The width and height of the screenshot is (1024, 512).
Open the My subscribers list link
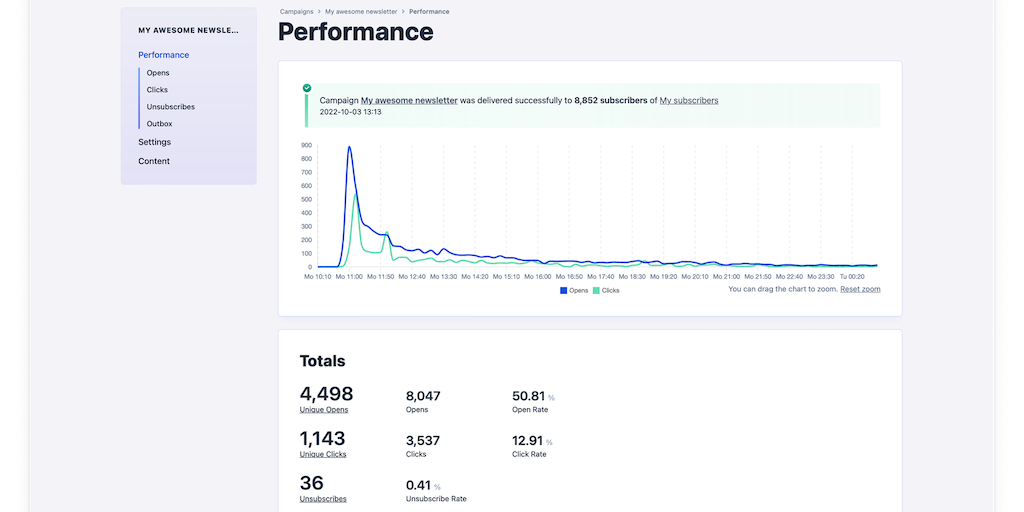(689, 100)
